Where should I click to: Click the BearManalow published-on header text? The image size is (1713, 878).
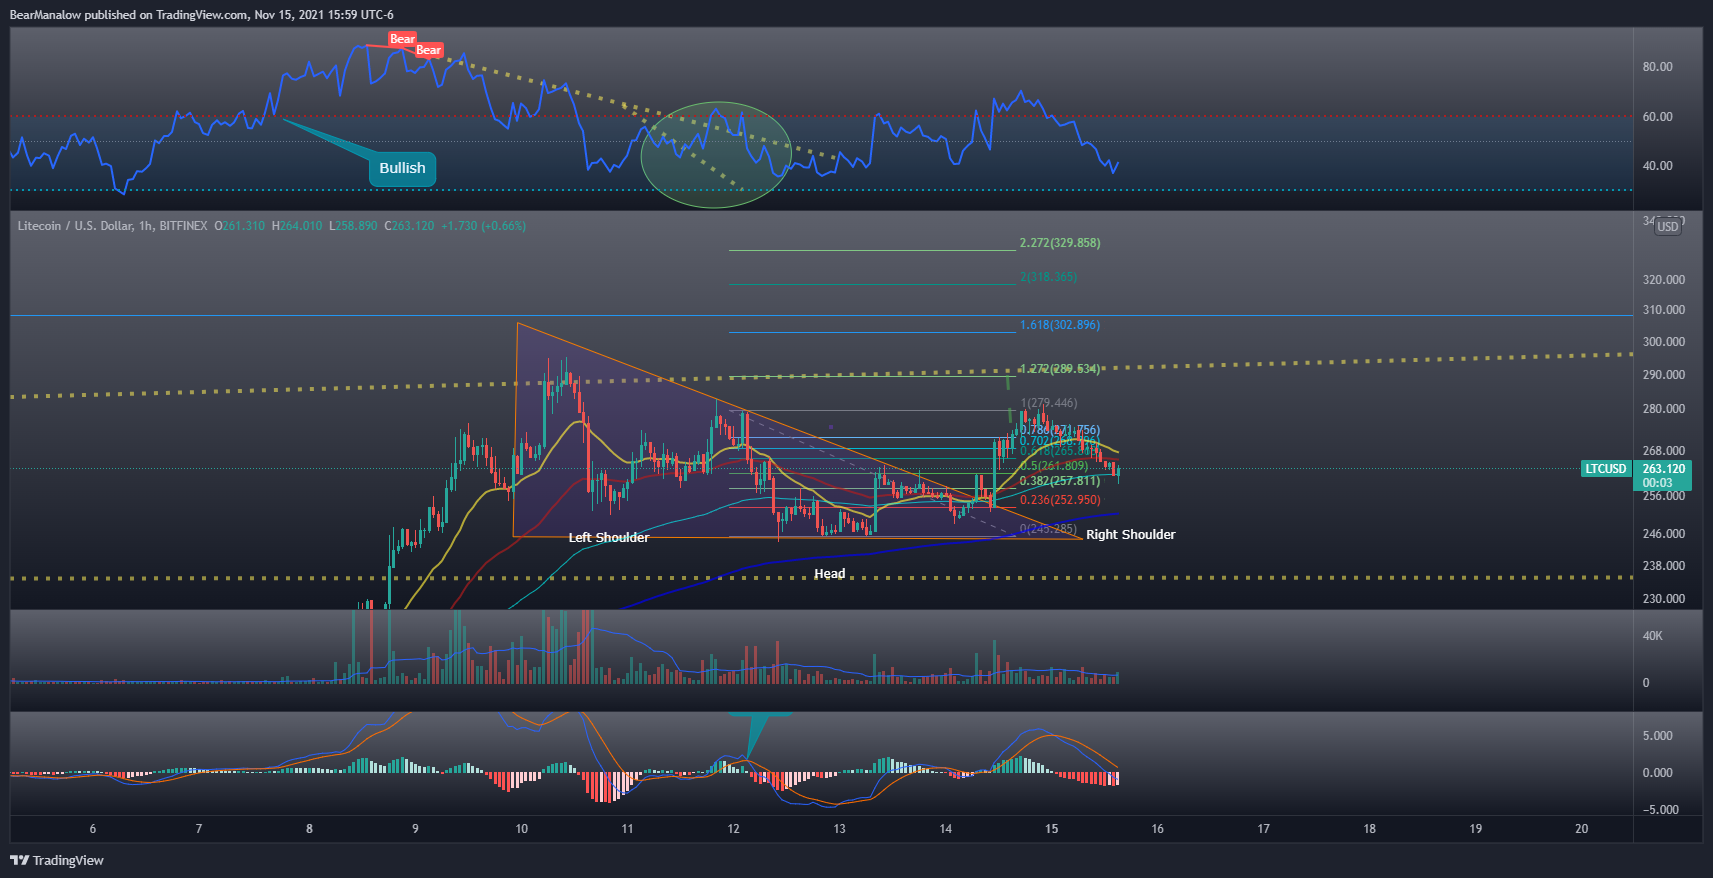[201, 15]
